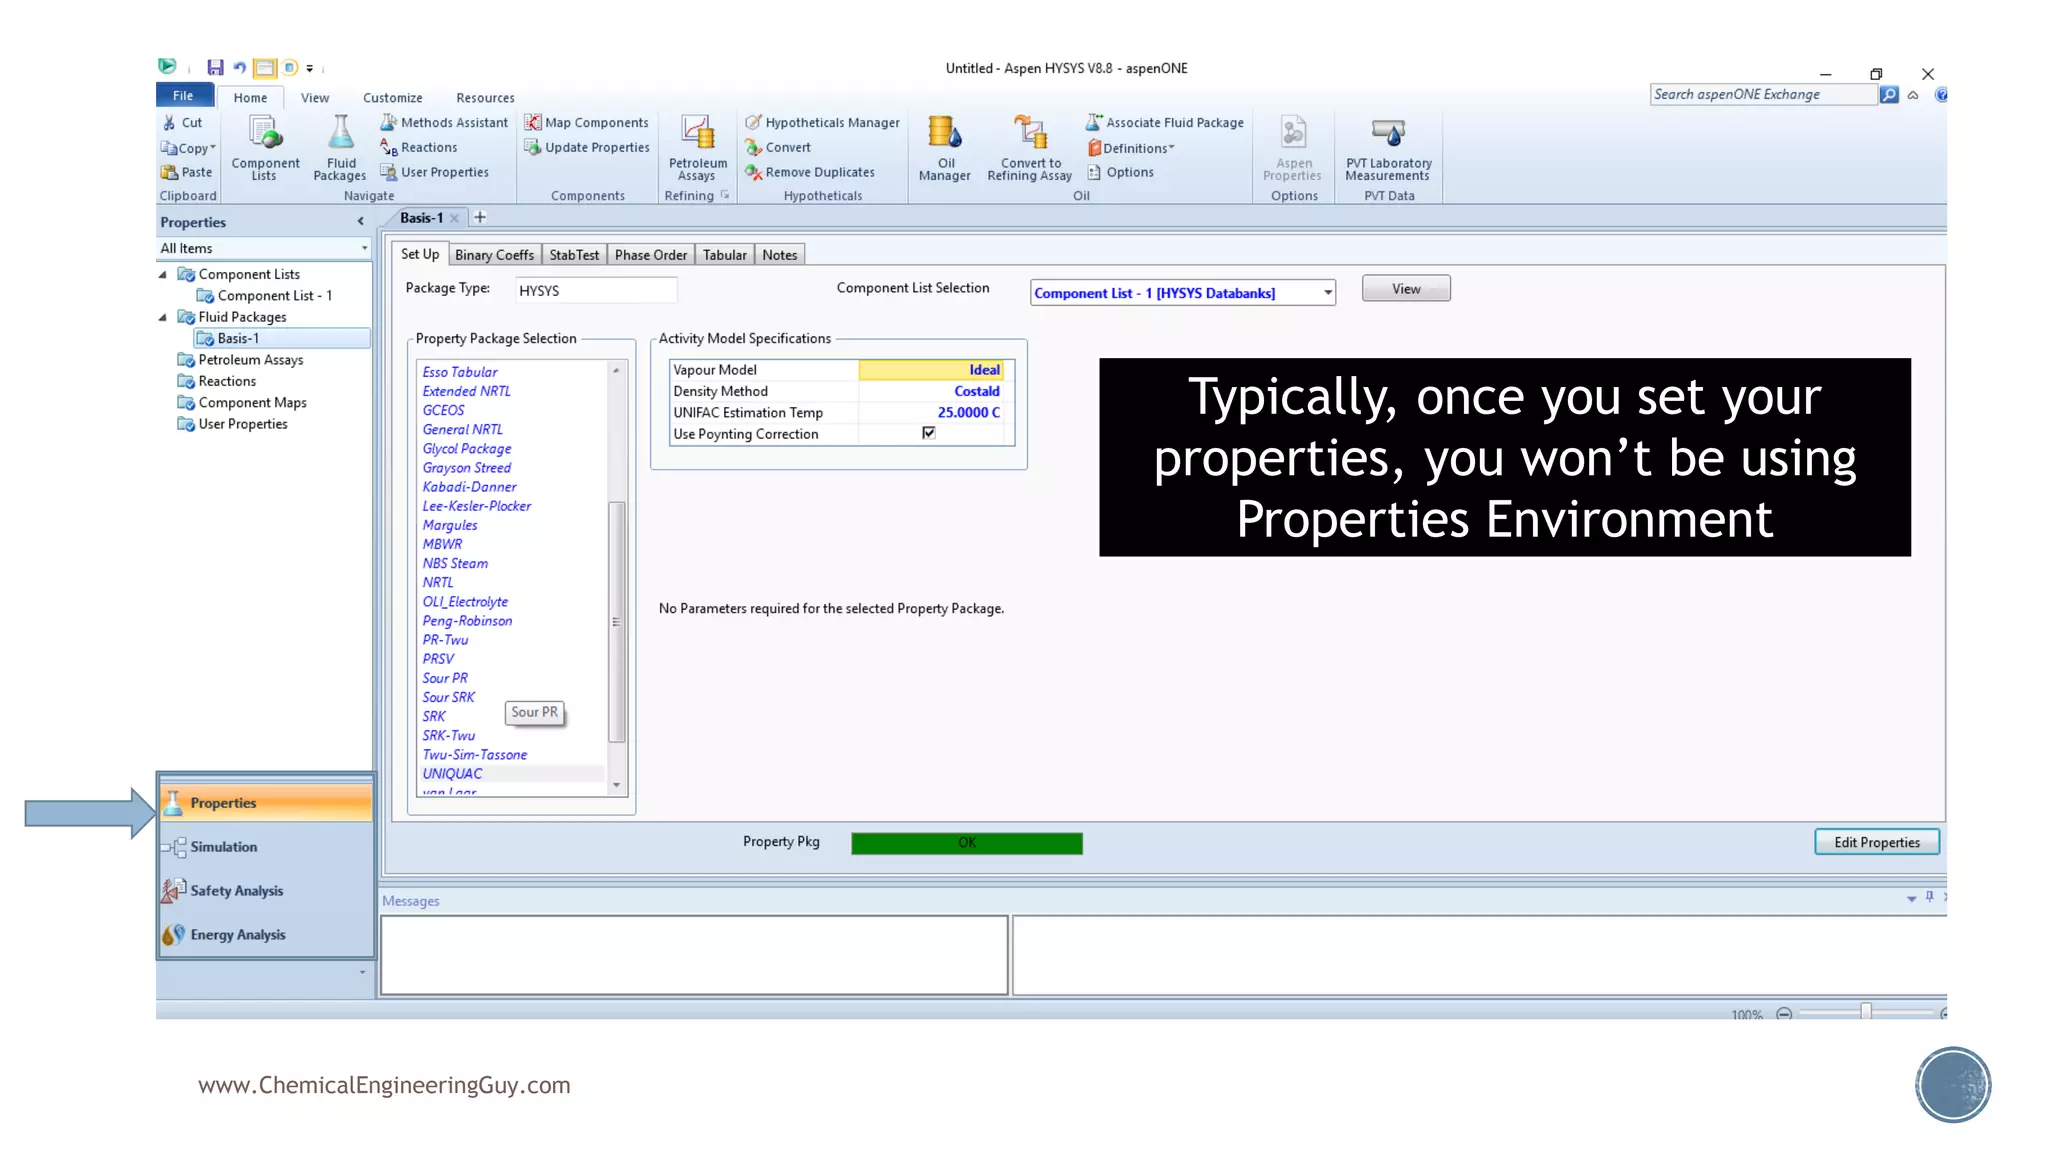Adjust the zoom slider handle
Image resolution: width=2048 pixels, height=1152 pixels.
point(1866,1012)
